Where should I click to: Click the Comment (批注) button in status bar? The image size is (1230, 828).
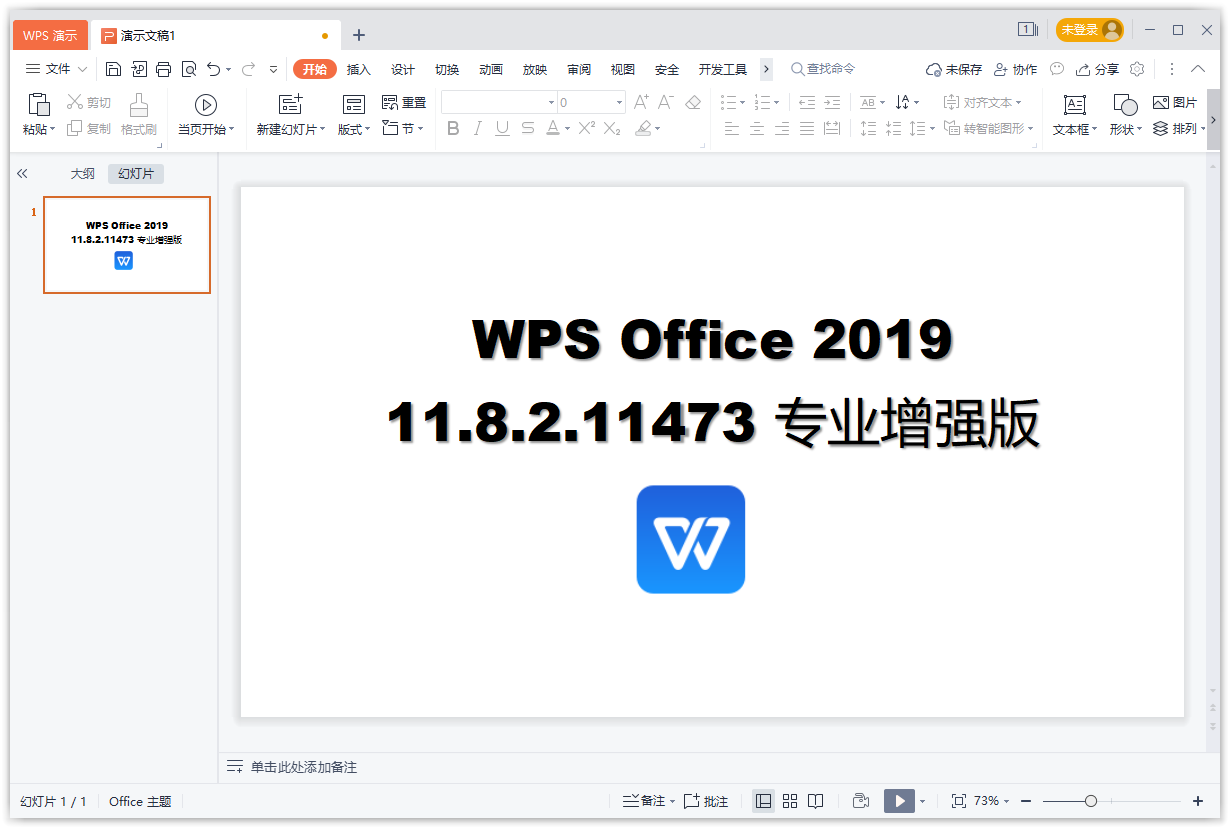click(x=708, y=801)
